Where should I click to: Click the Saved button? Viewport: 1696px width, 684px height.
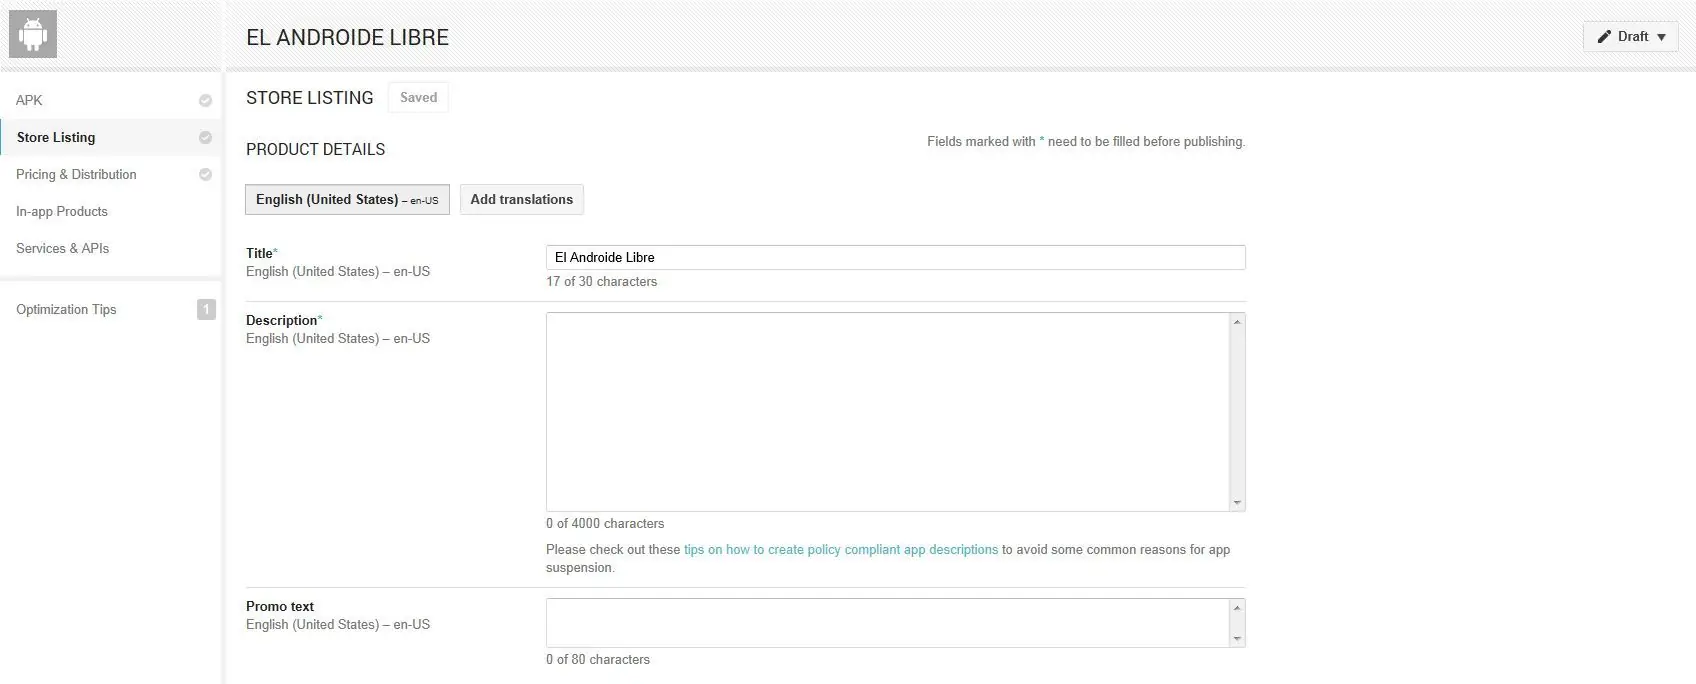point(418,97)
